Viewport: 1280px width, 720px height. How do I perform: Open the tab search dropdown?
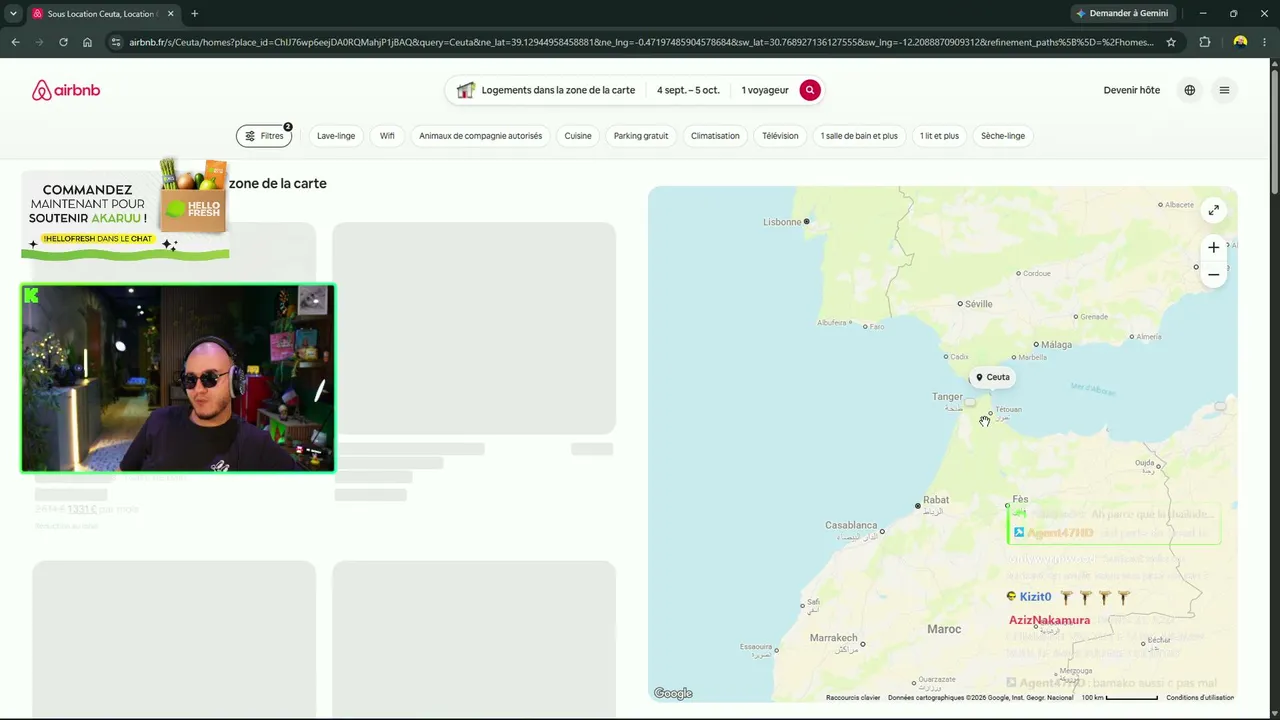(x=13, y=14)
